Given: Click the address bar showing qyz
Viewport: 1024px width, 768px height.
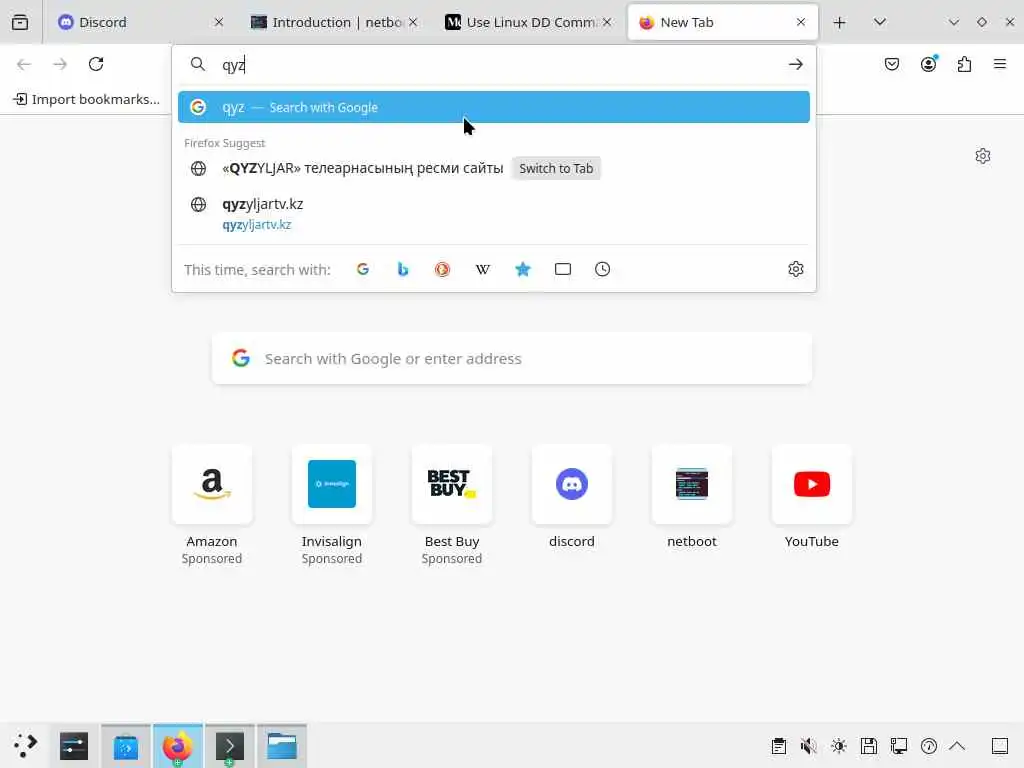Looking at the screenshot, I should (496, 65).
